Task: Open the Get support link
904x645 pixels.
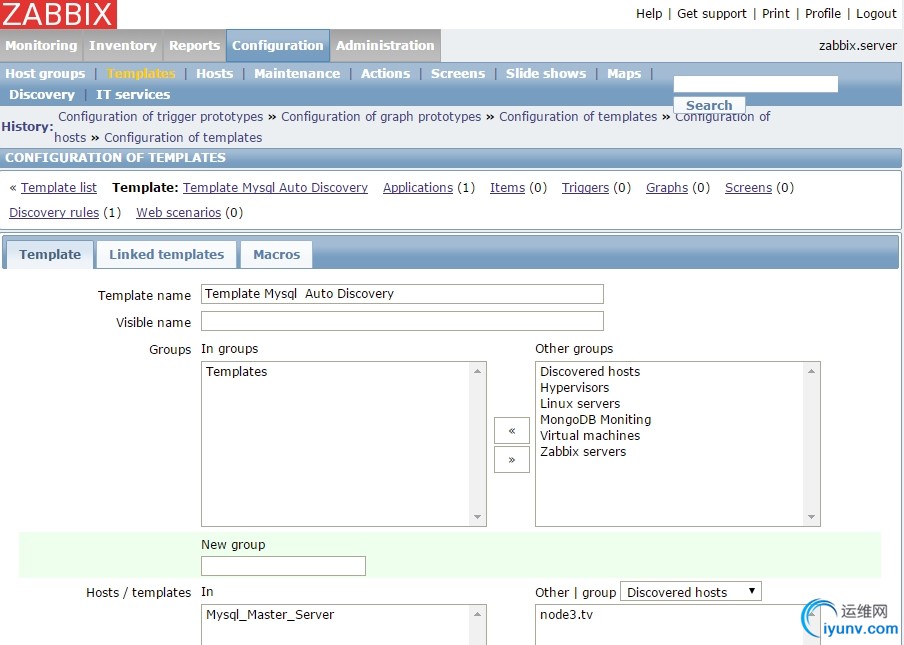Action: 711,14
